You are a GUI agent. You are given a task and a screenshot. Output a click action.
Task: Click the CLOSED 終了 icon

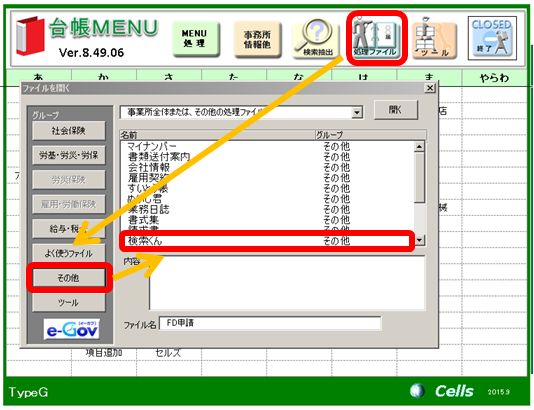coord(492,38)
